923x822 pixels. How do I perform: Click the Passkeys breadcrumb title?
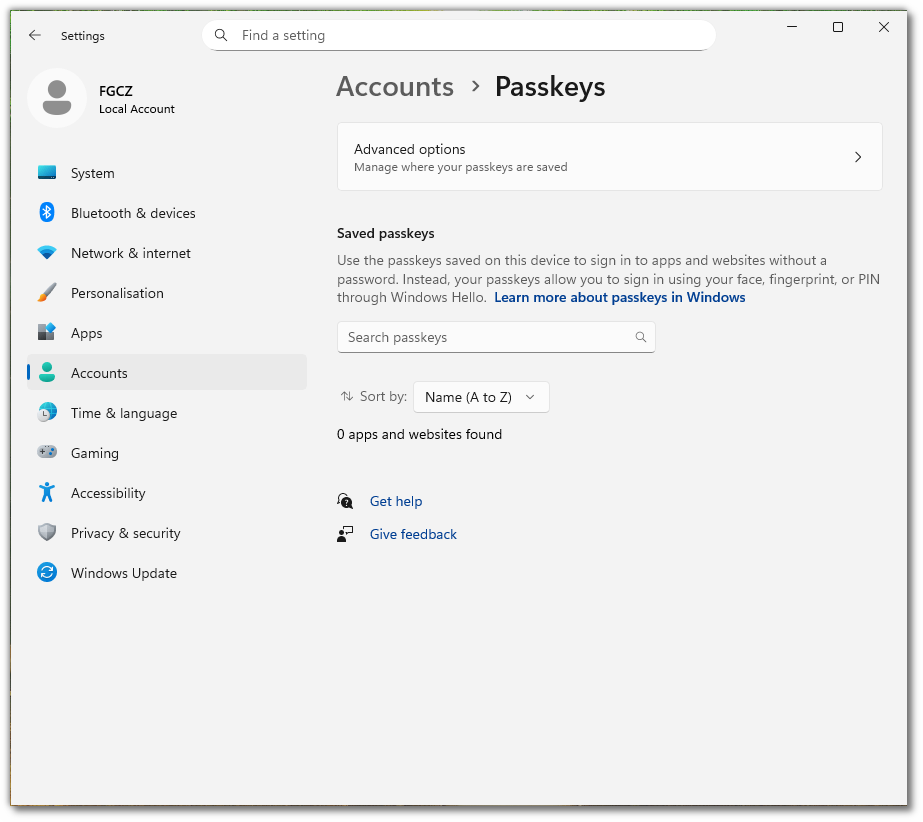click(550, 87)
